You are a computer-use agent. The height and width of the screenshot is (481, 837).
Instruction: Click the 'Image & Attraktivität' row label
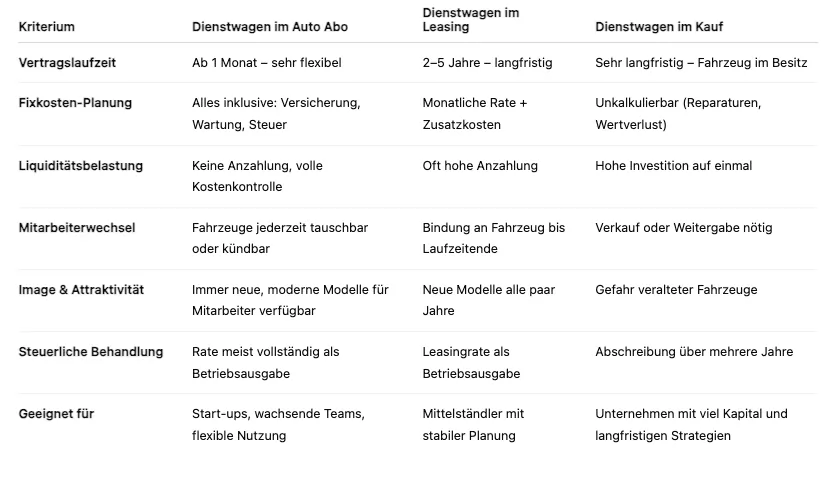(x=81, y=290)
